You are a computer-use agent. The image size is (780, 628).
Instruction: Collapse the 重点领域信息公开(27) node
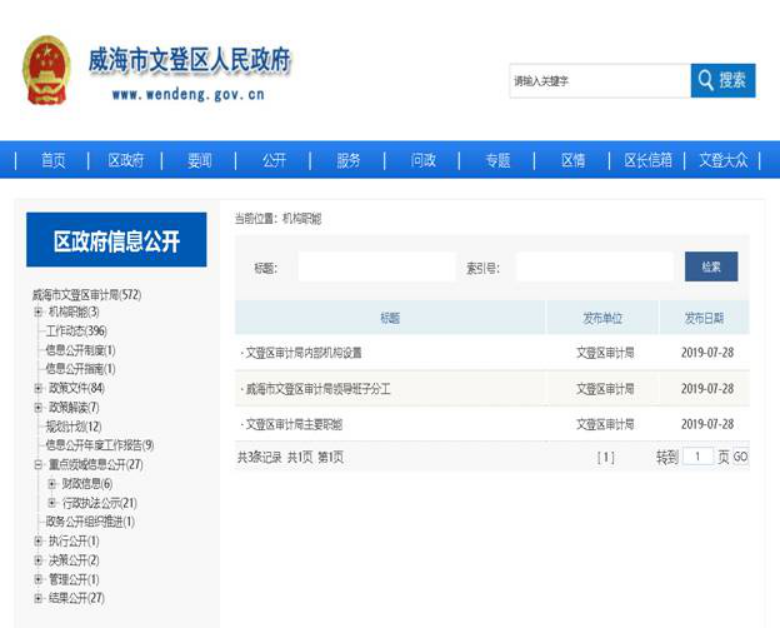click(x=38, y=465)
